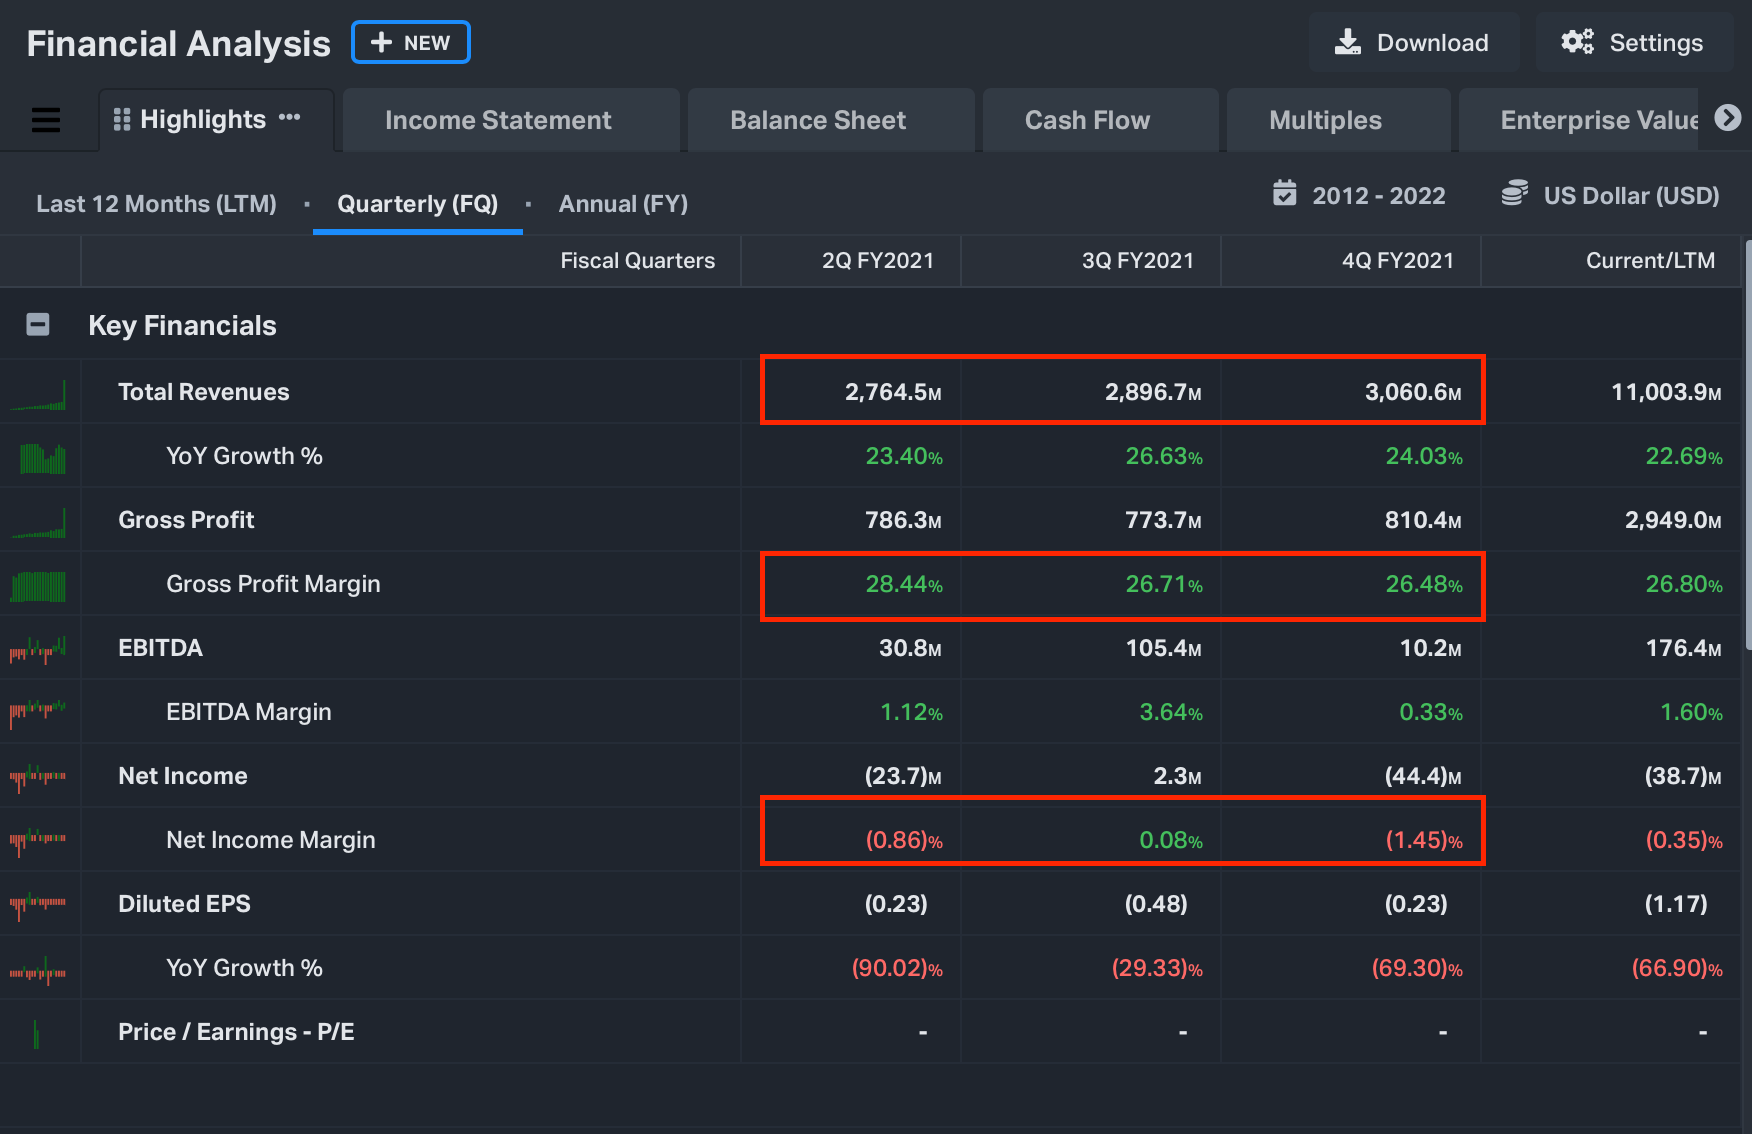Create new analysis with NEW button
The image size is (1752, 1134).
pyautogui.click(x=411, y=43)
